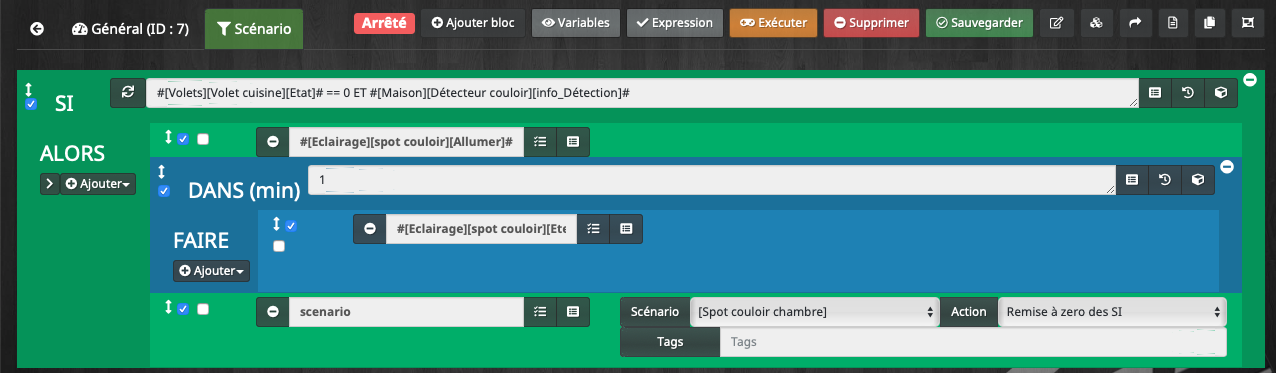Toggle the SI block enable checkbox
Screen dimensions: 1276x373
(31, 104)
